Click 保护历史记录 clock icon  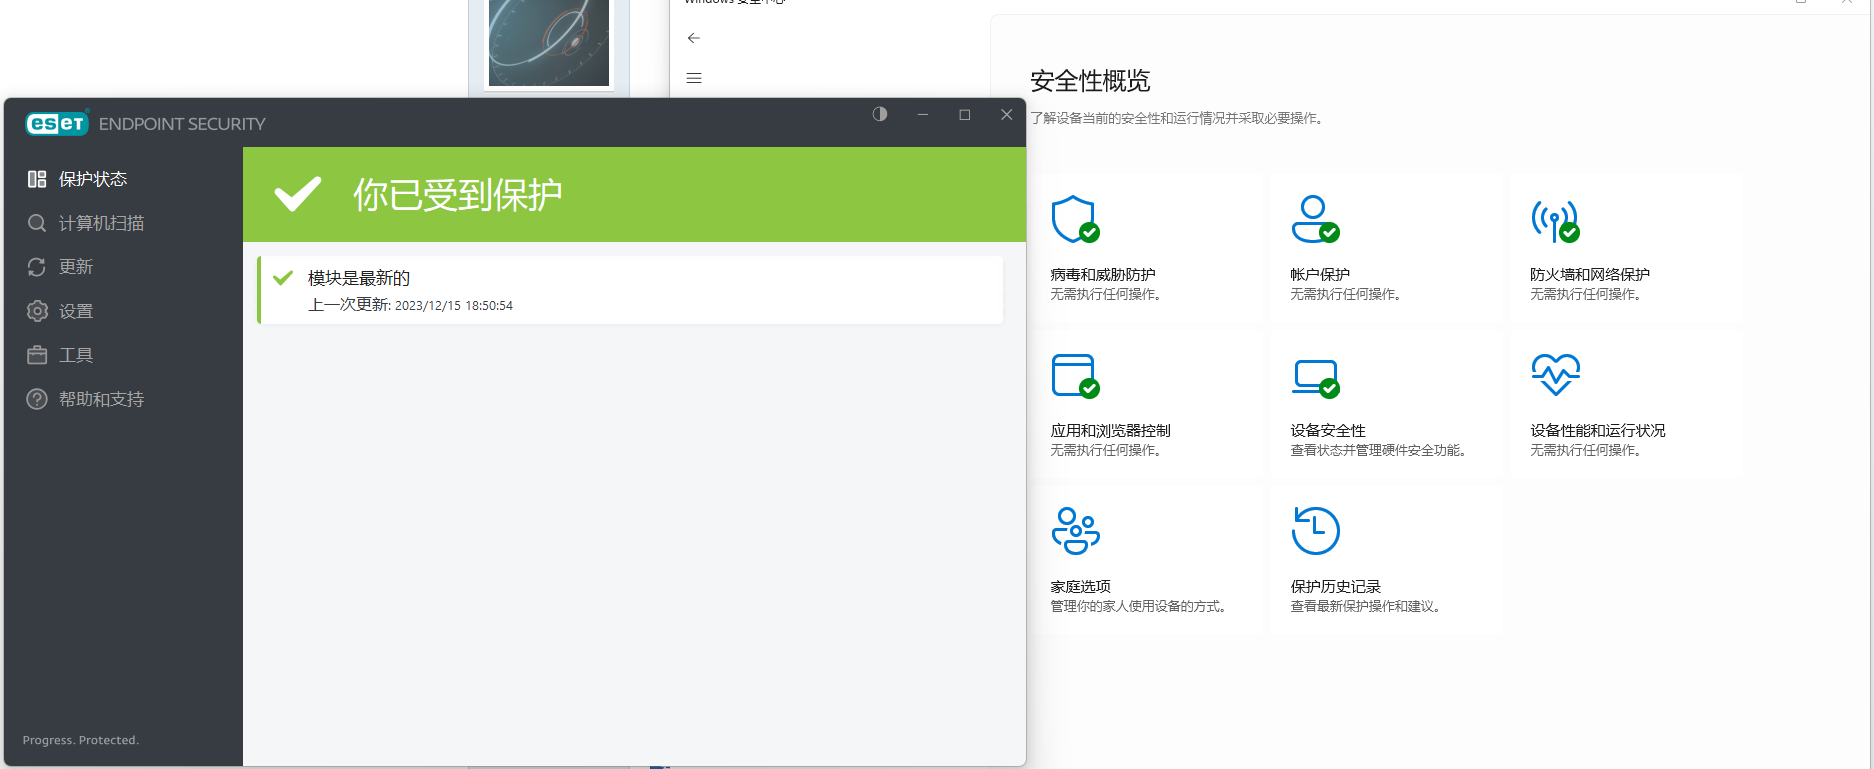pyautogui.click(x=1315, y=531)
